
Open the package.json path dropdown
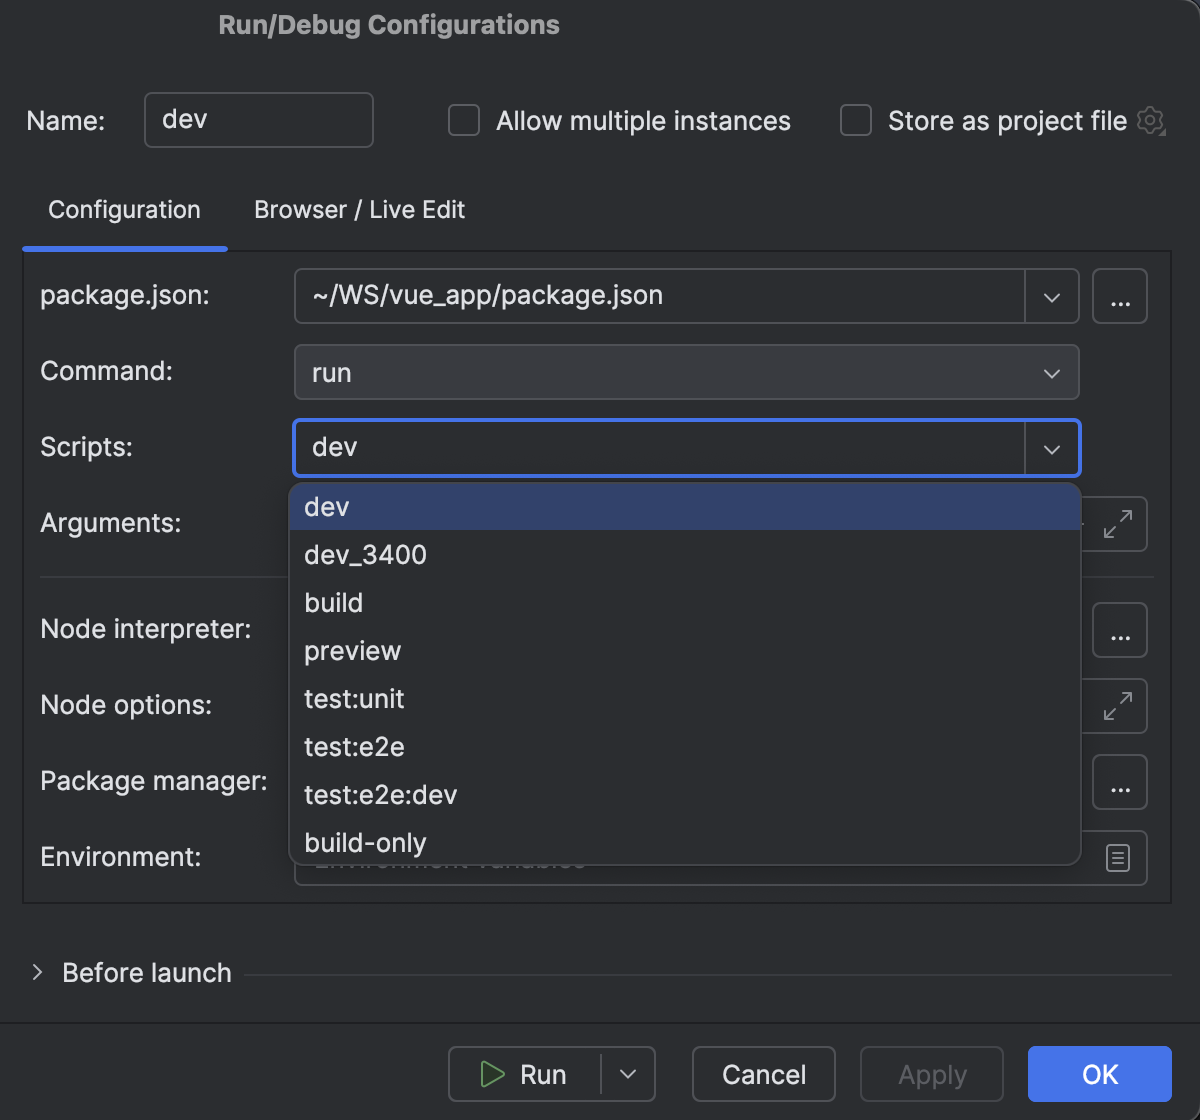[x=1051, y=296]
